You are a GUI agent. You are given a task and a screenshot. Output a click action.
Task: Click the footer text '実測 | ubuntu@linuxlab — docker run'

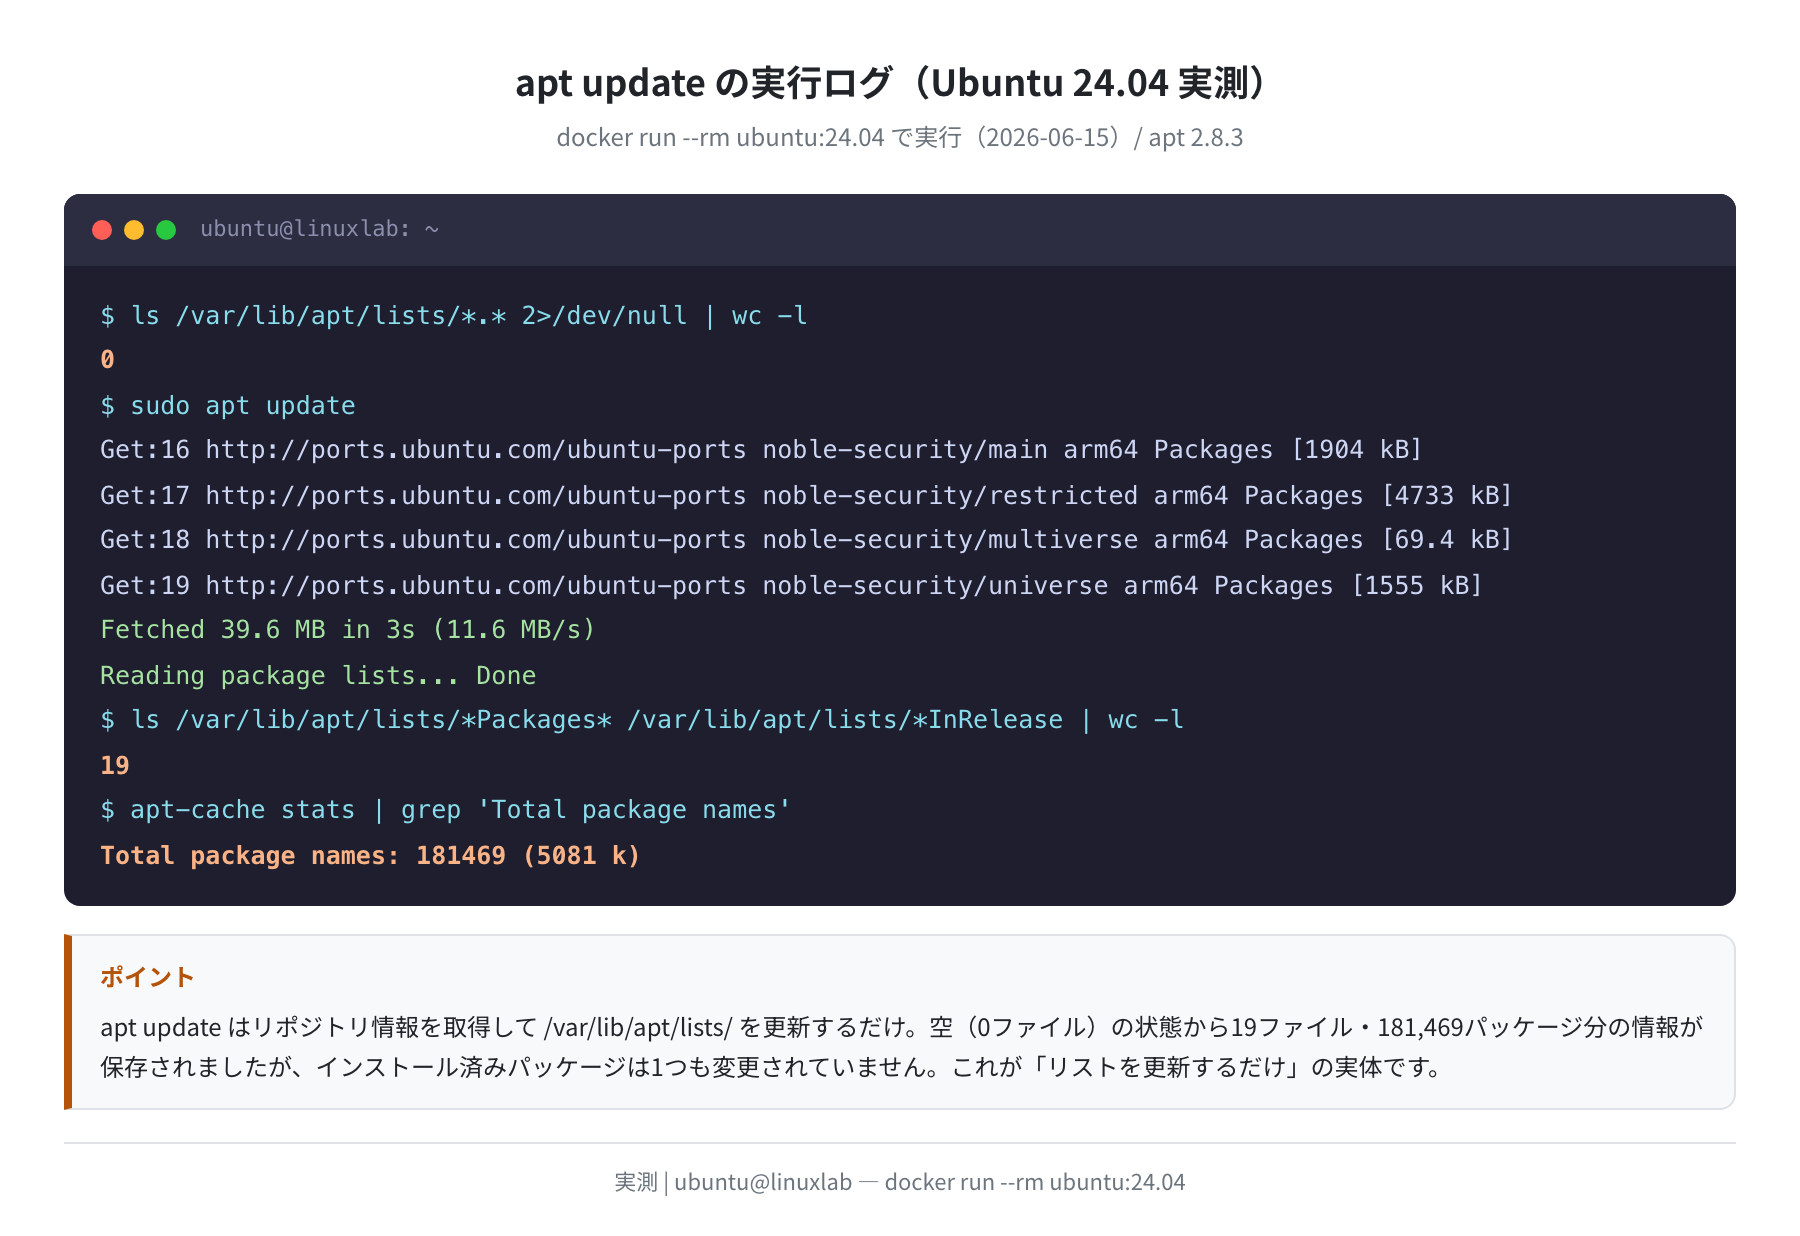[900, 1182]
